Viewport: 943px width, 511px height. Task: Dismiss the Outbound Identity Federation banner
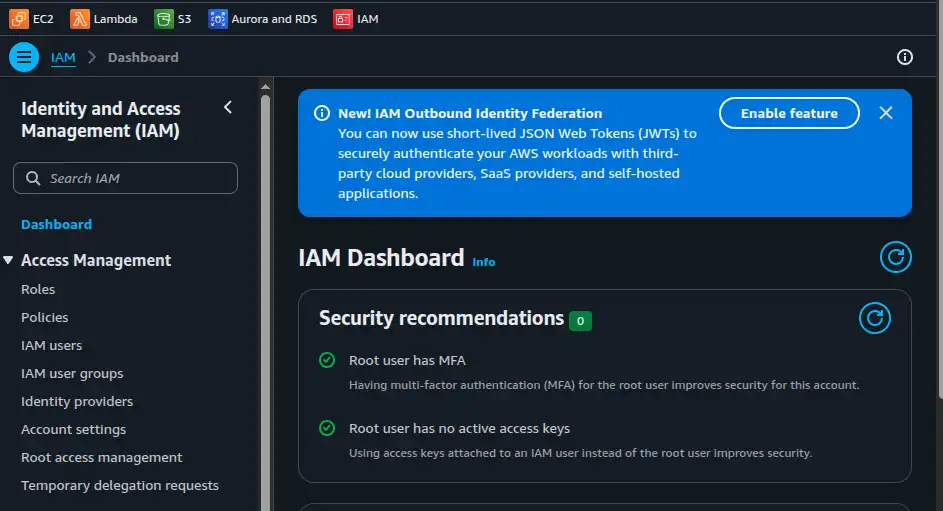885,113
